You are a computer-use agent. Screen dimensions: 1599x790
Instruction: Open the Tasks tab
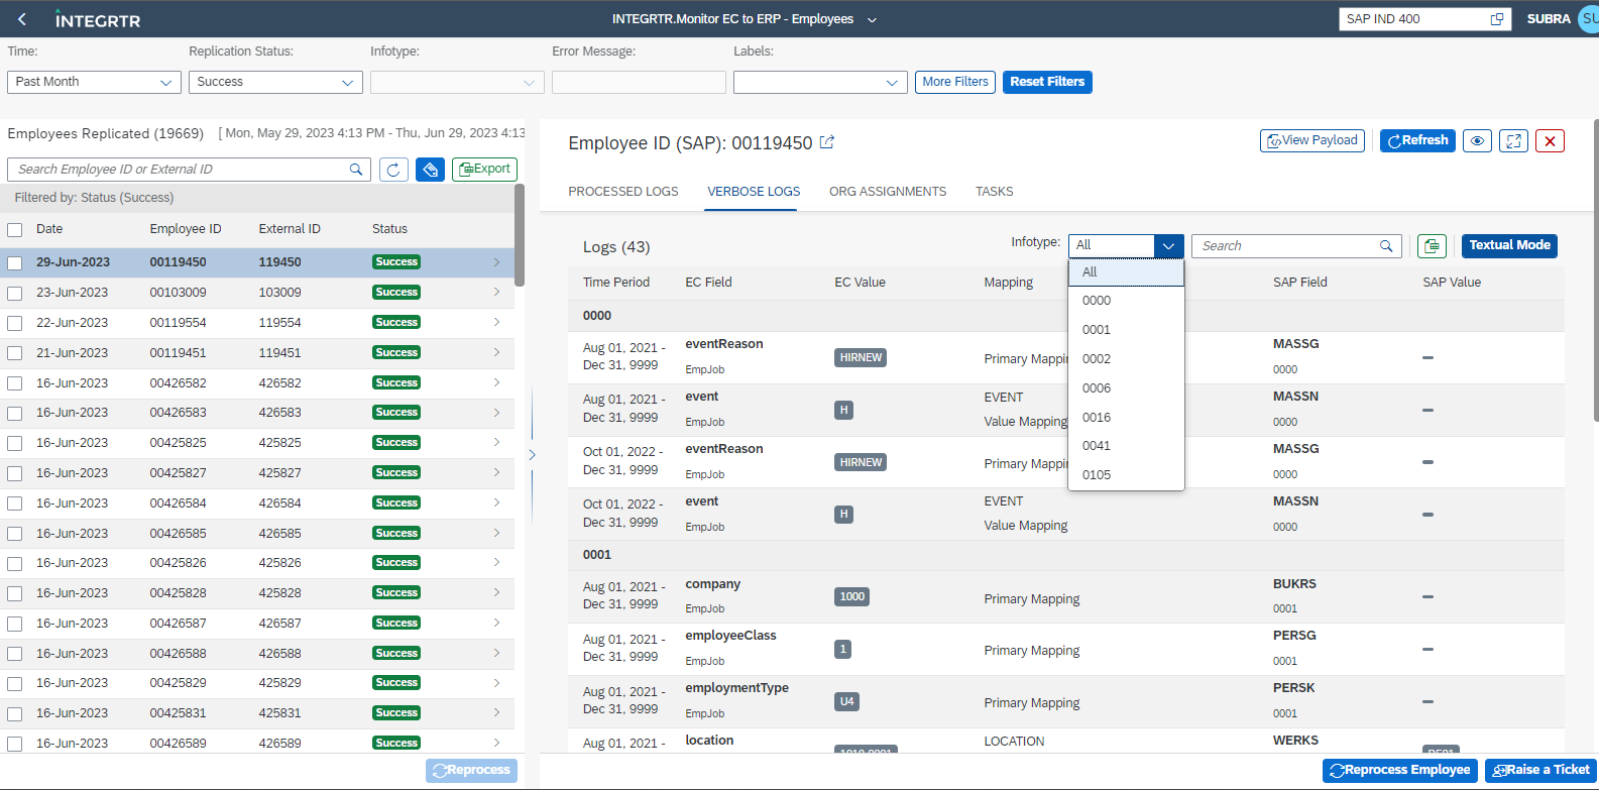pos(994,191)
